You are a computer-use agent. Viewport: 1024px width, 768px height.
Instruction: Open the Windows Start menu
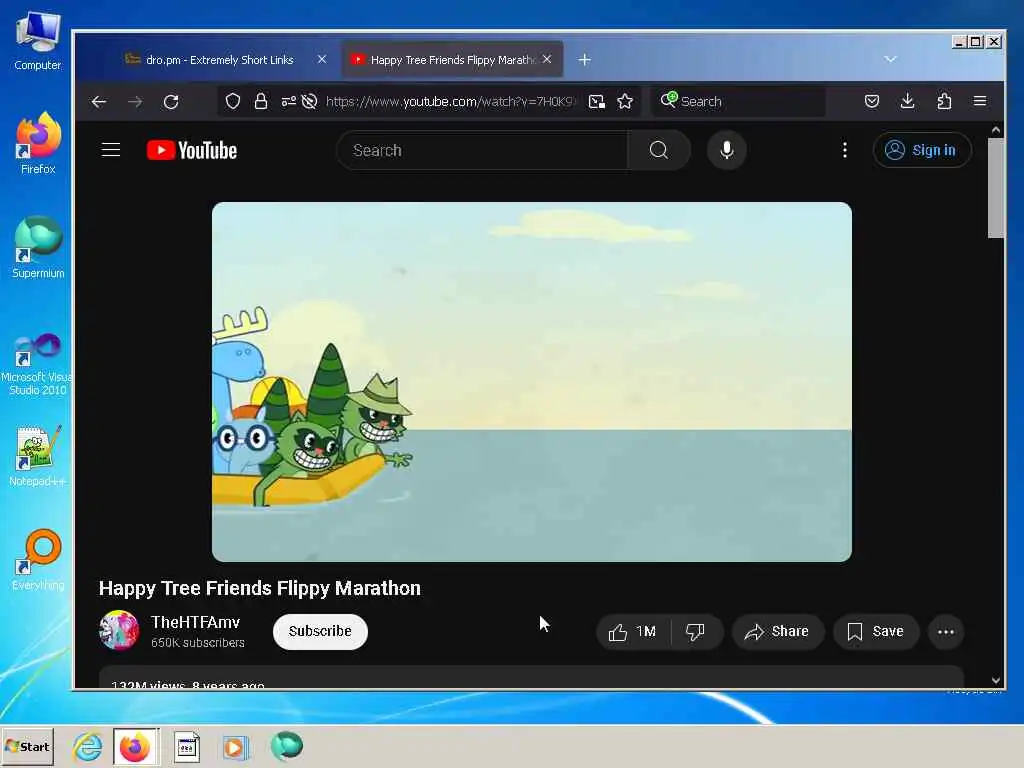[27, 746]
